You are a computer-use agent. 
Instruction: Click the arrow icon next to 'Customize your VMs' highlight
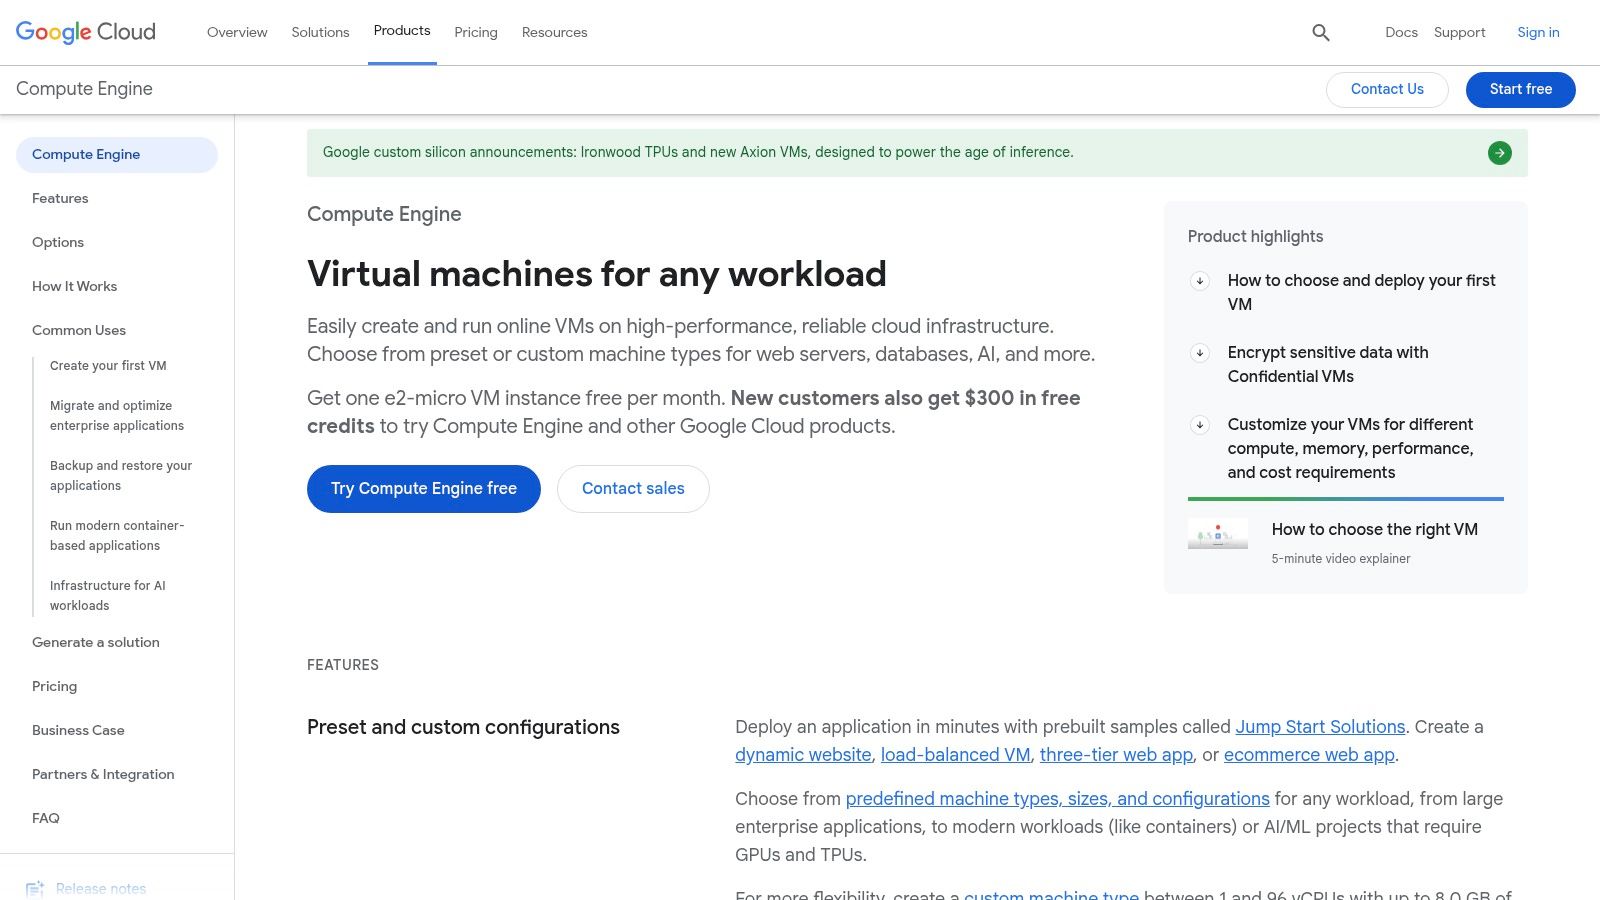1200,424
